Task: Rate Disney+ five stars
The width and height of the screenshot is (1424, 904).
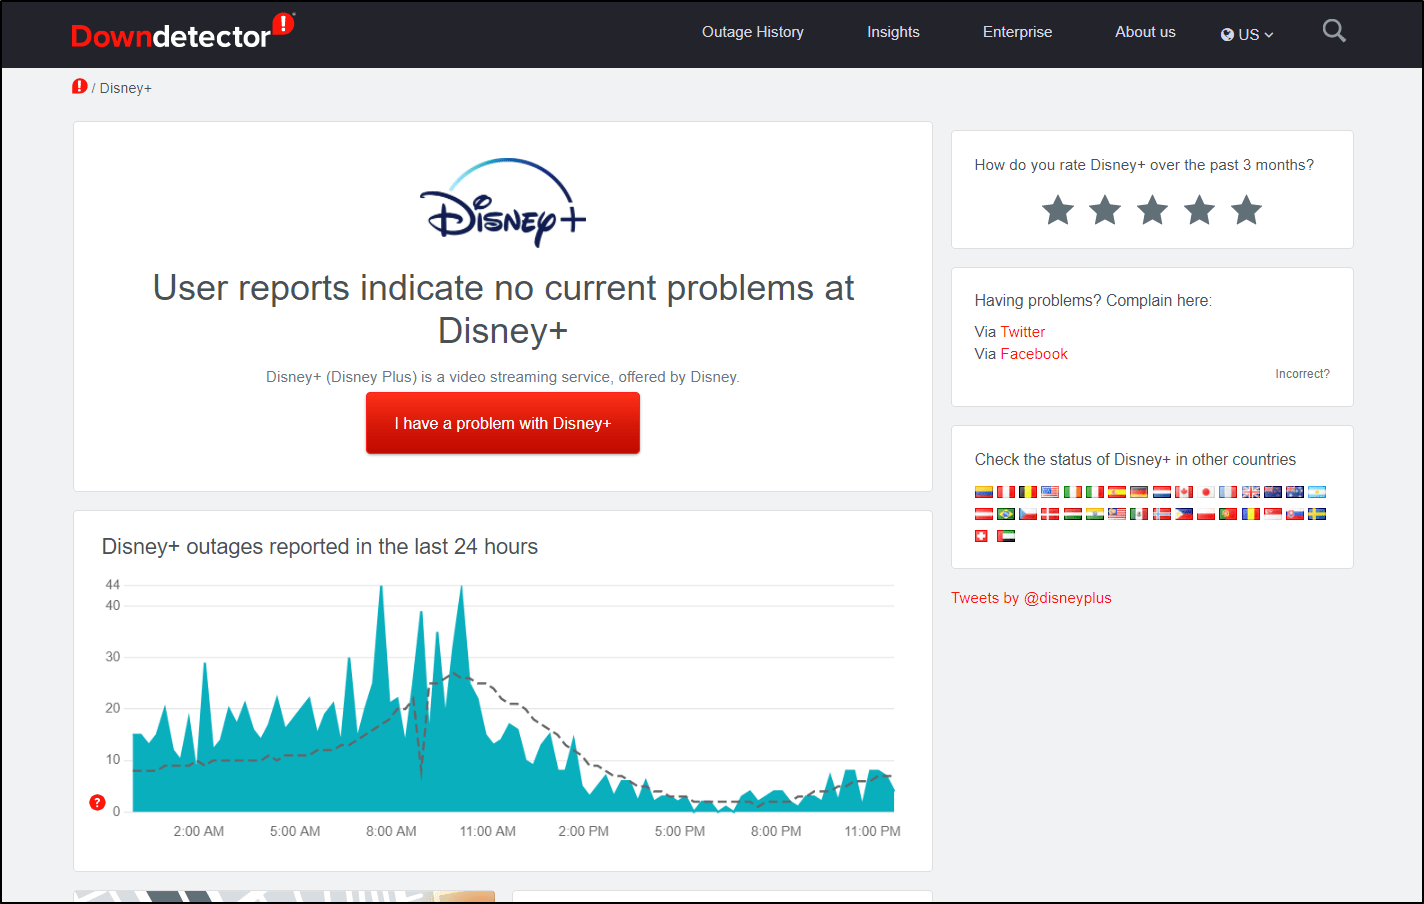Action: (1246, 210)
